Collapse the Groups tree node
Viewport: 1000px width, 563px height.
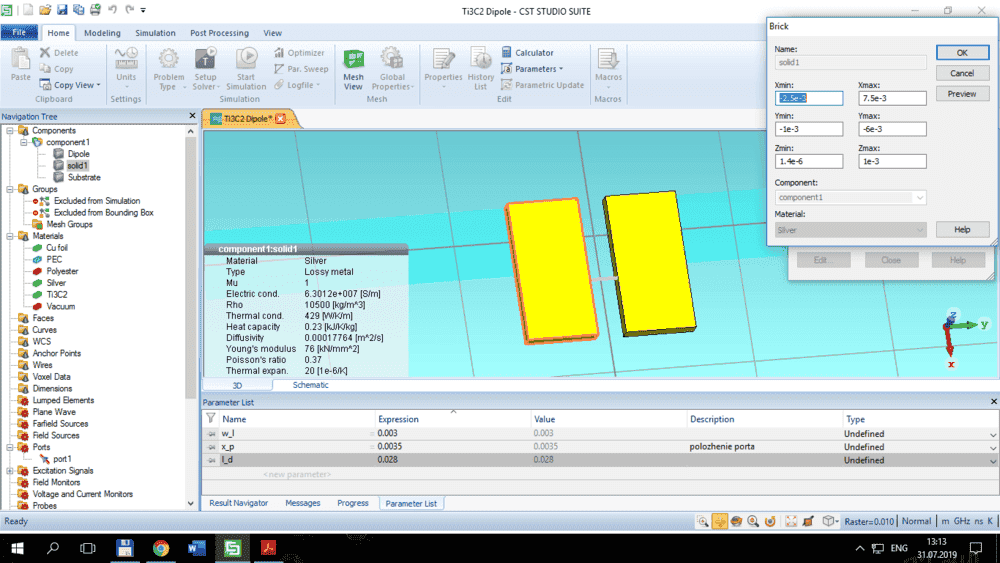pyautogui.click(x=10, y=189)
